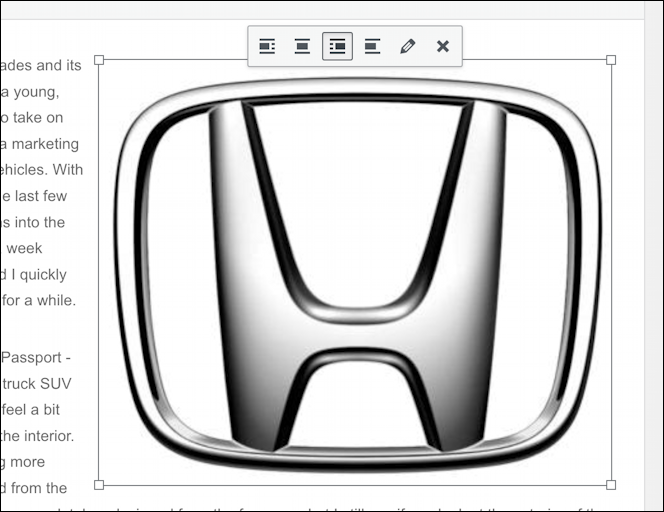Click the text line "truck SUV"
This screenshot has width=664, height=512.
[37, 384]
